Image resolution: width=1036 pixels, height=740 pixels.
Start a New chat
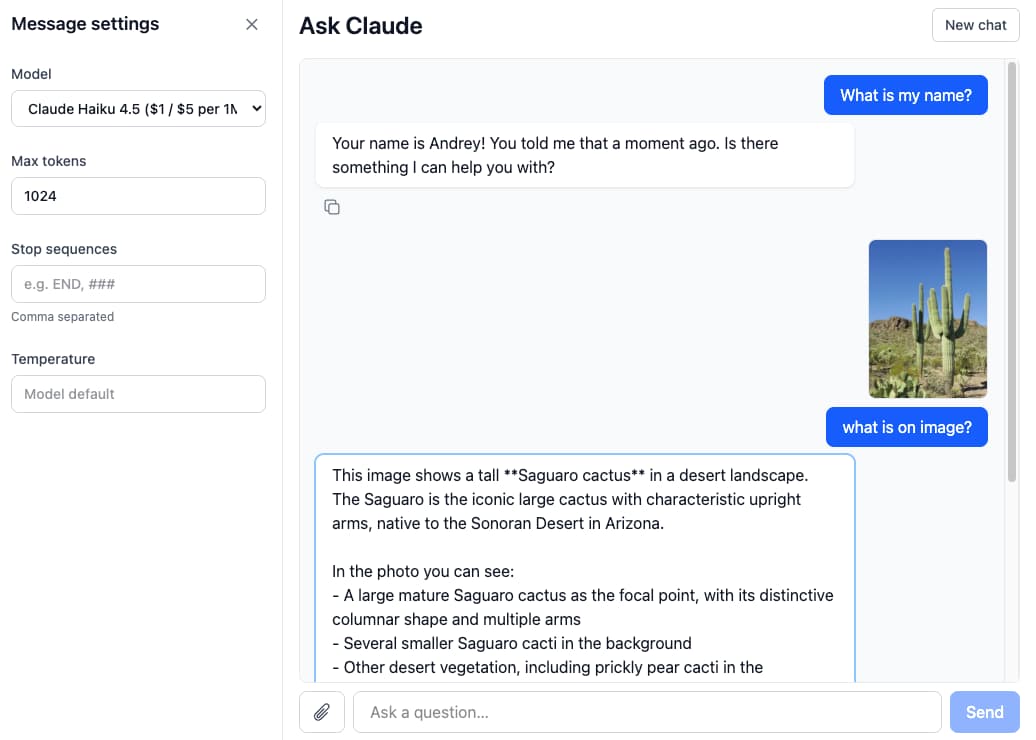[x=975, y=25]
